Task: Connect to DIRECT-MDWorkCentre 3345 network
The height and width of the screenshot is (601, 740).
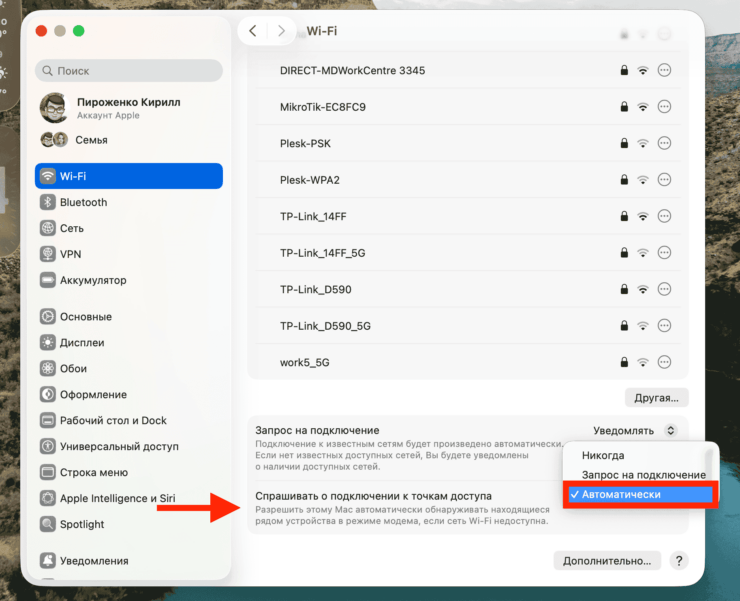Action: coord(467,70)
